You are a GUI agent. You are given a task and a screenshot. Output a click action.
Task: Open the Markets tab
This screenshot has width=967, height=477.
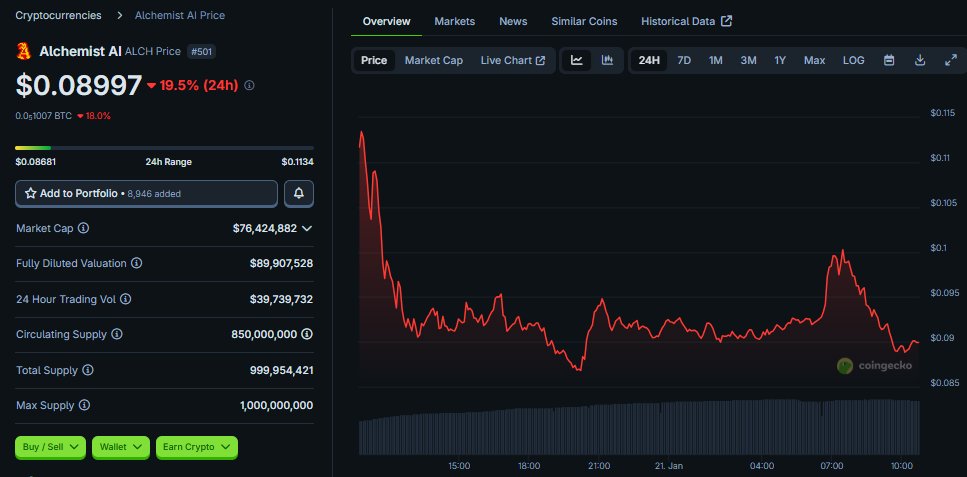(x=455, y=21)
